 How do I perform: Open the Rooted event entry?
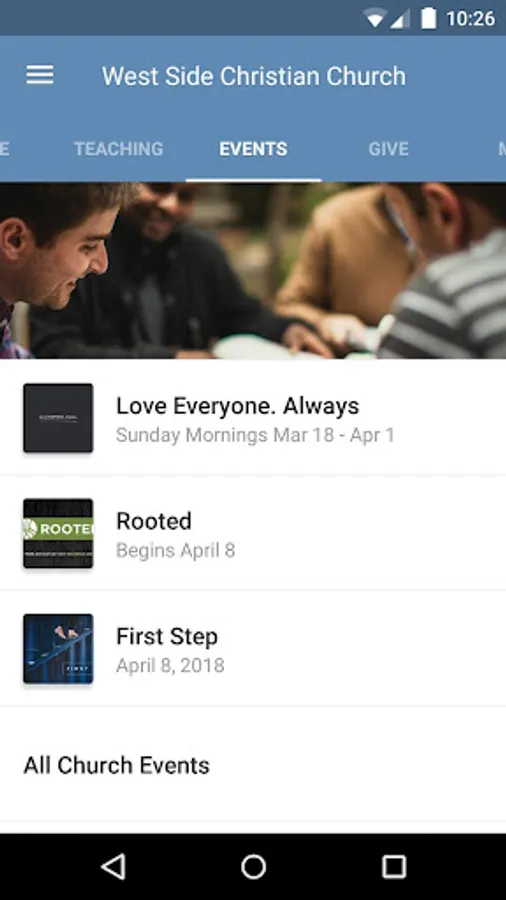point(253,533)
